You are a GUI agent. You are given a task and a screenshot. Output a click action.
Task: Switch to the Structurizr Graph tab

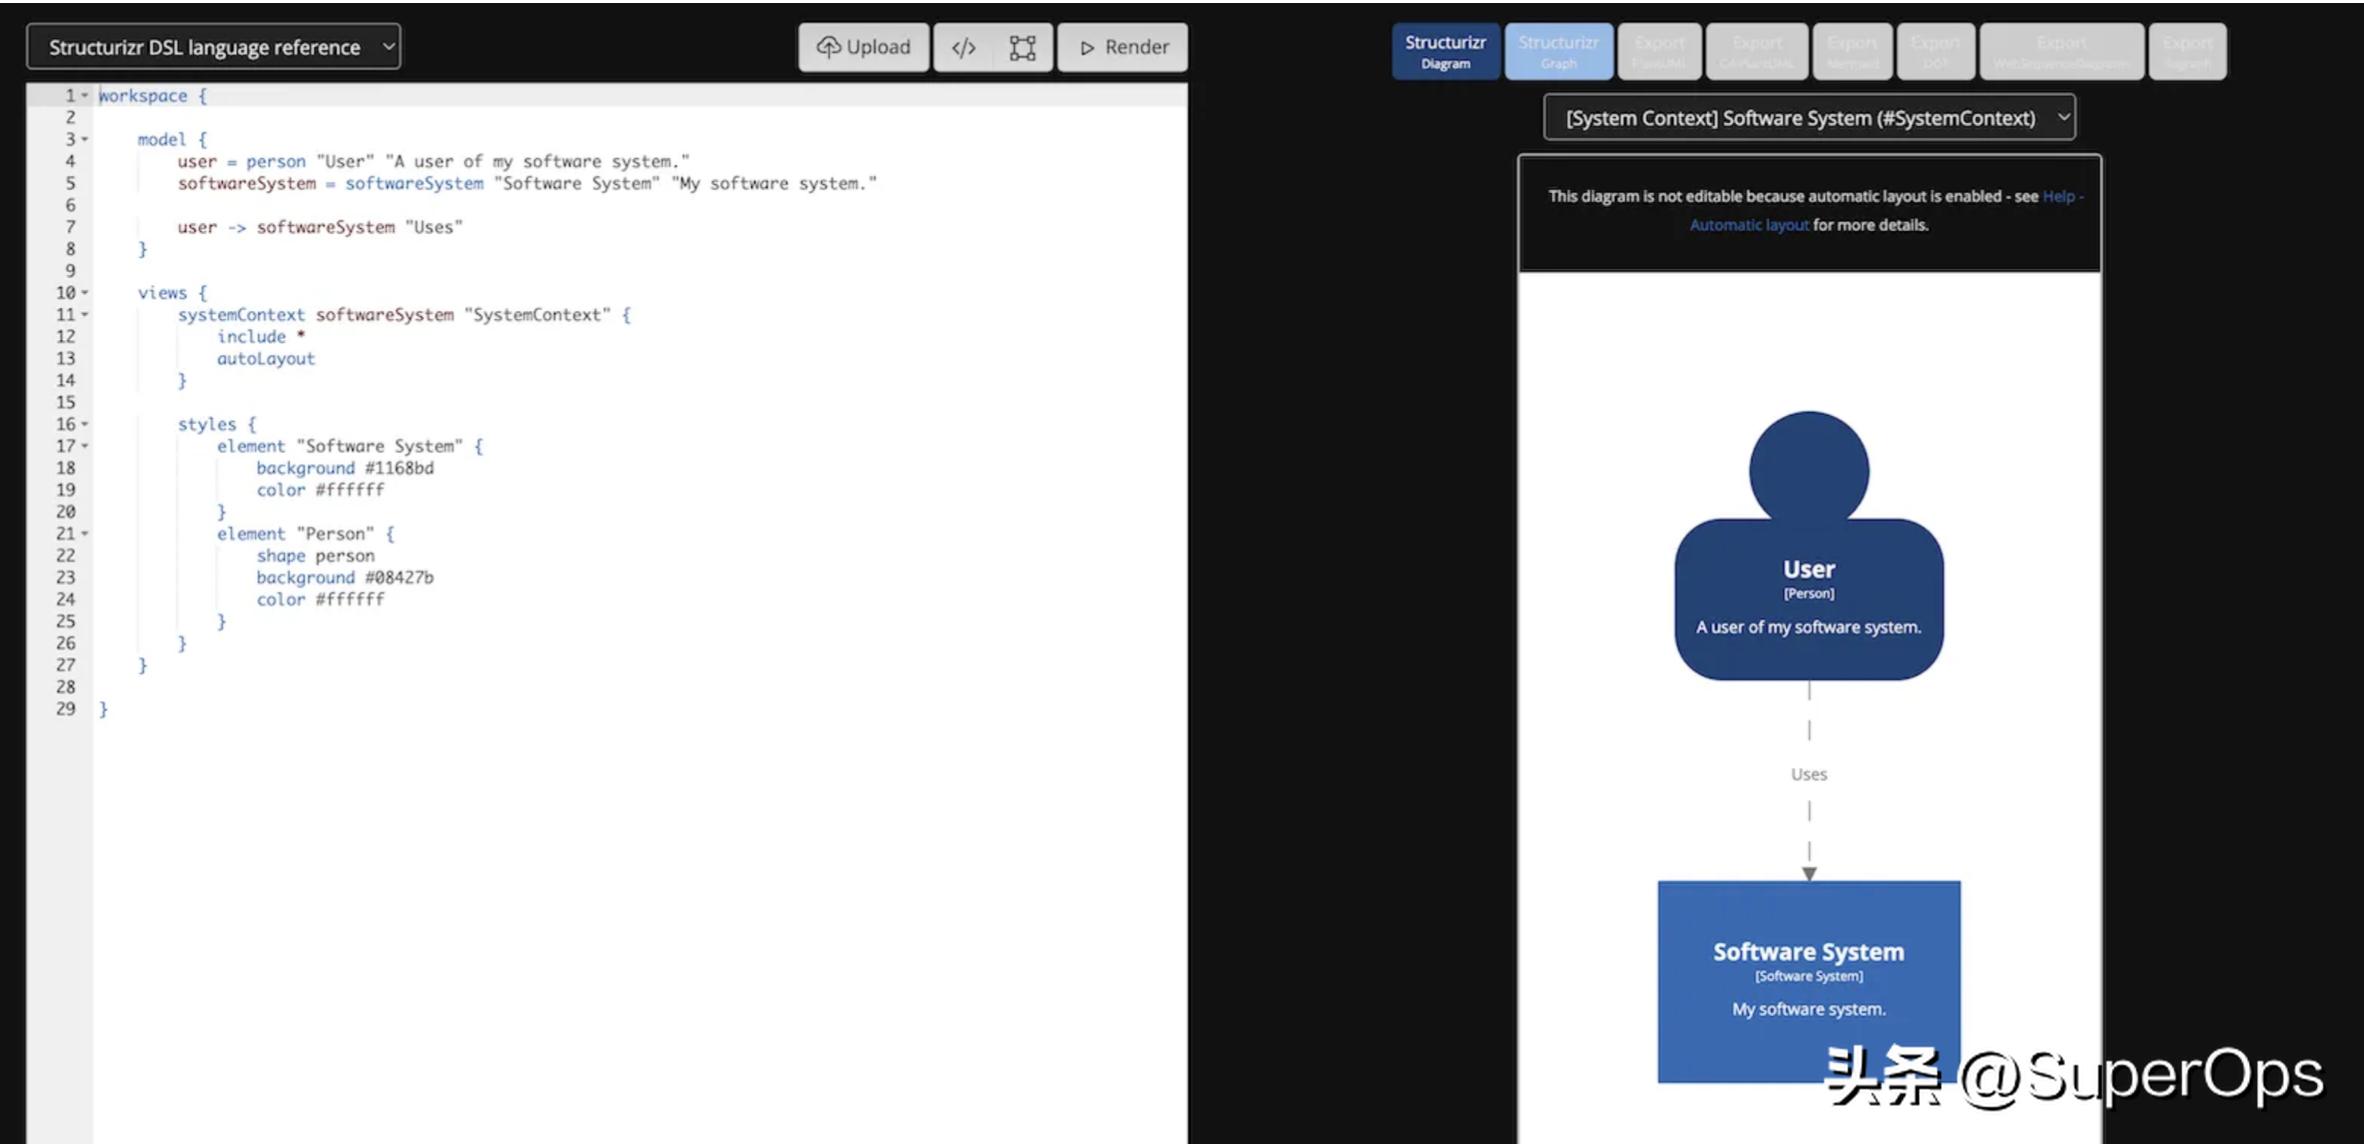[1558, 51]
